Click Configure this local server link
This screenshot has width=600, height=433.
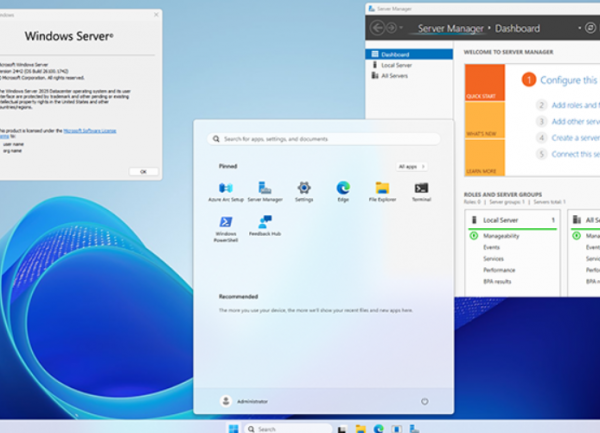[x=569, y=80]
